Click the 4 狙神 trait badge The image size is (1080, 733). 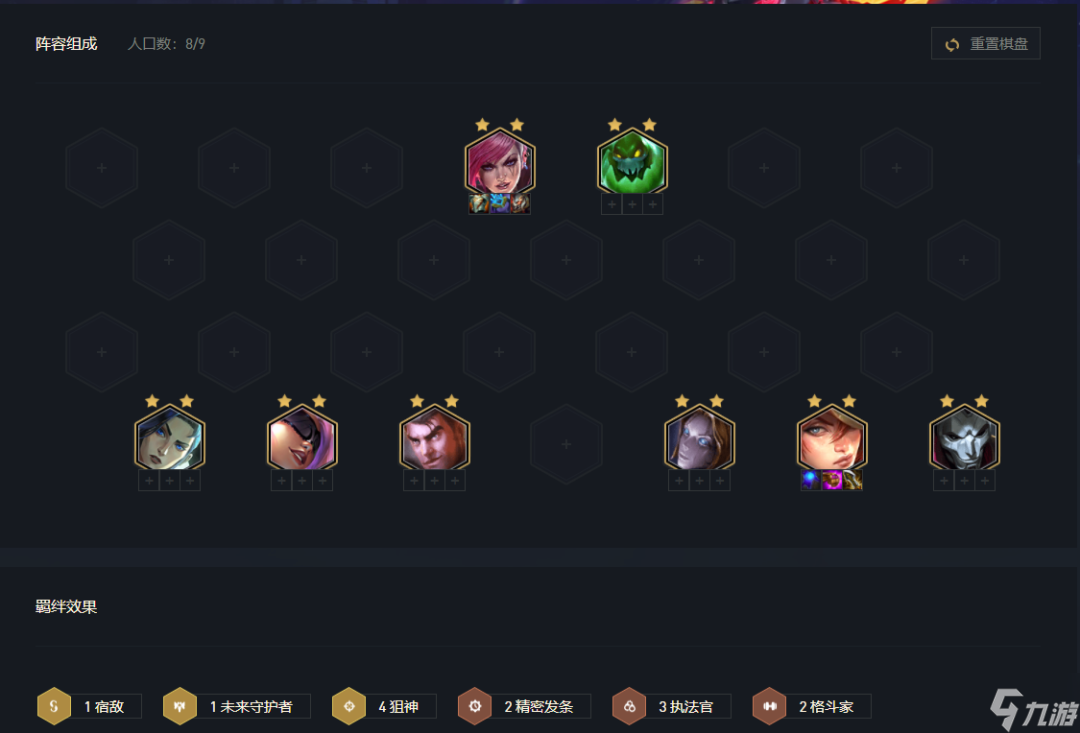384,706
